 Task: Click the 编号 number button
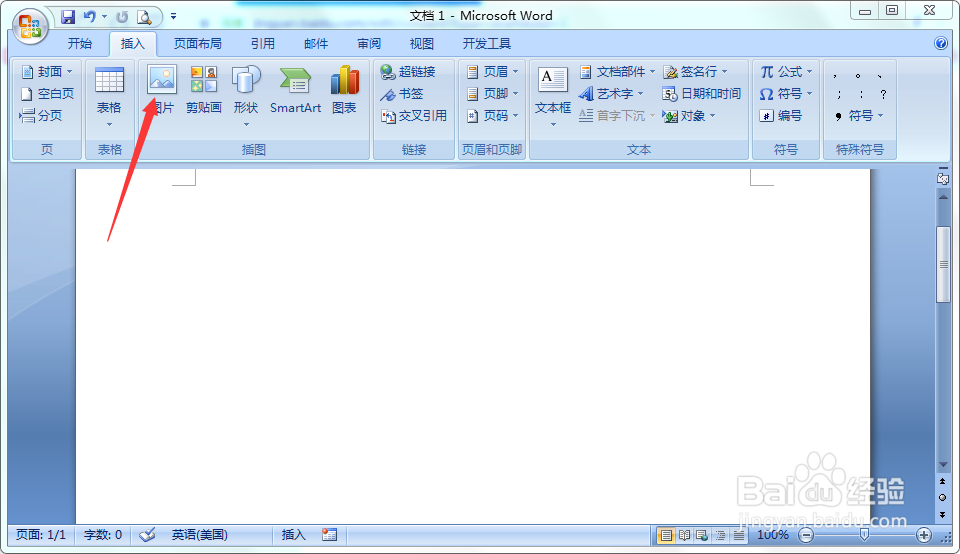[x=781, y=116]
